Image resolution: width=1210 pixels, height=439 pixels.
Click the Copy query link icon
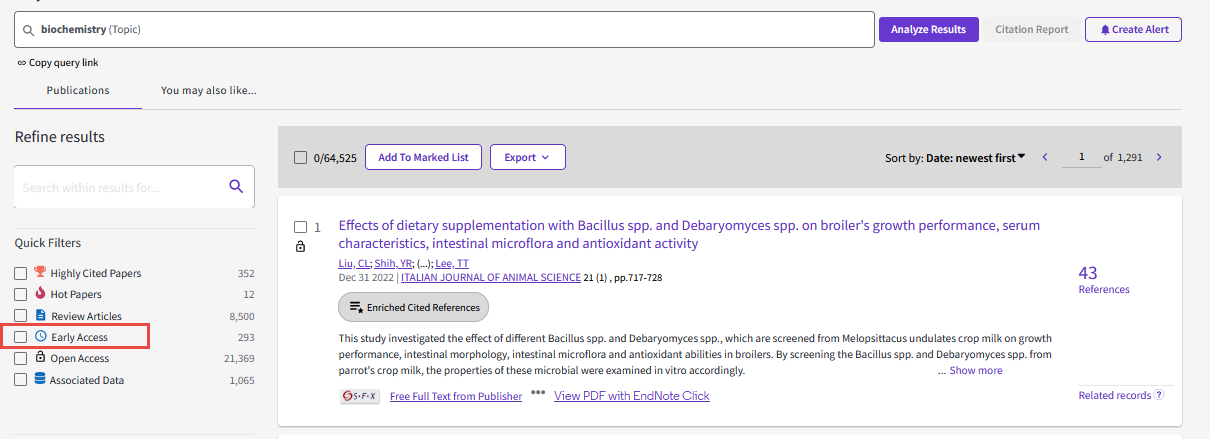click(21, 63)
